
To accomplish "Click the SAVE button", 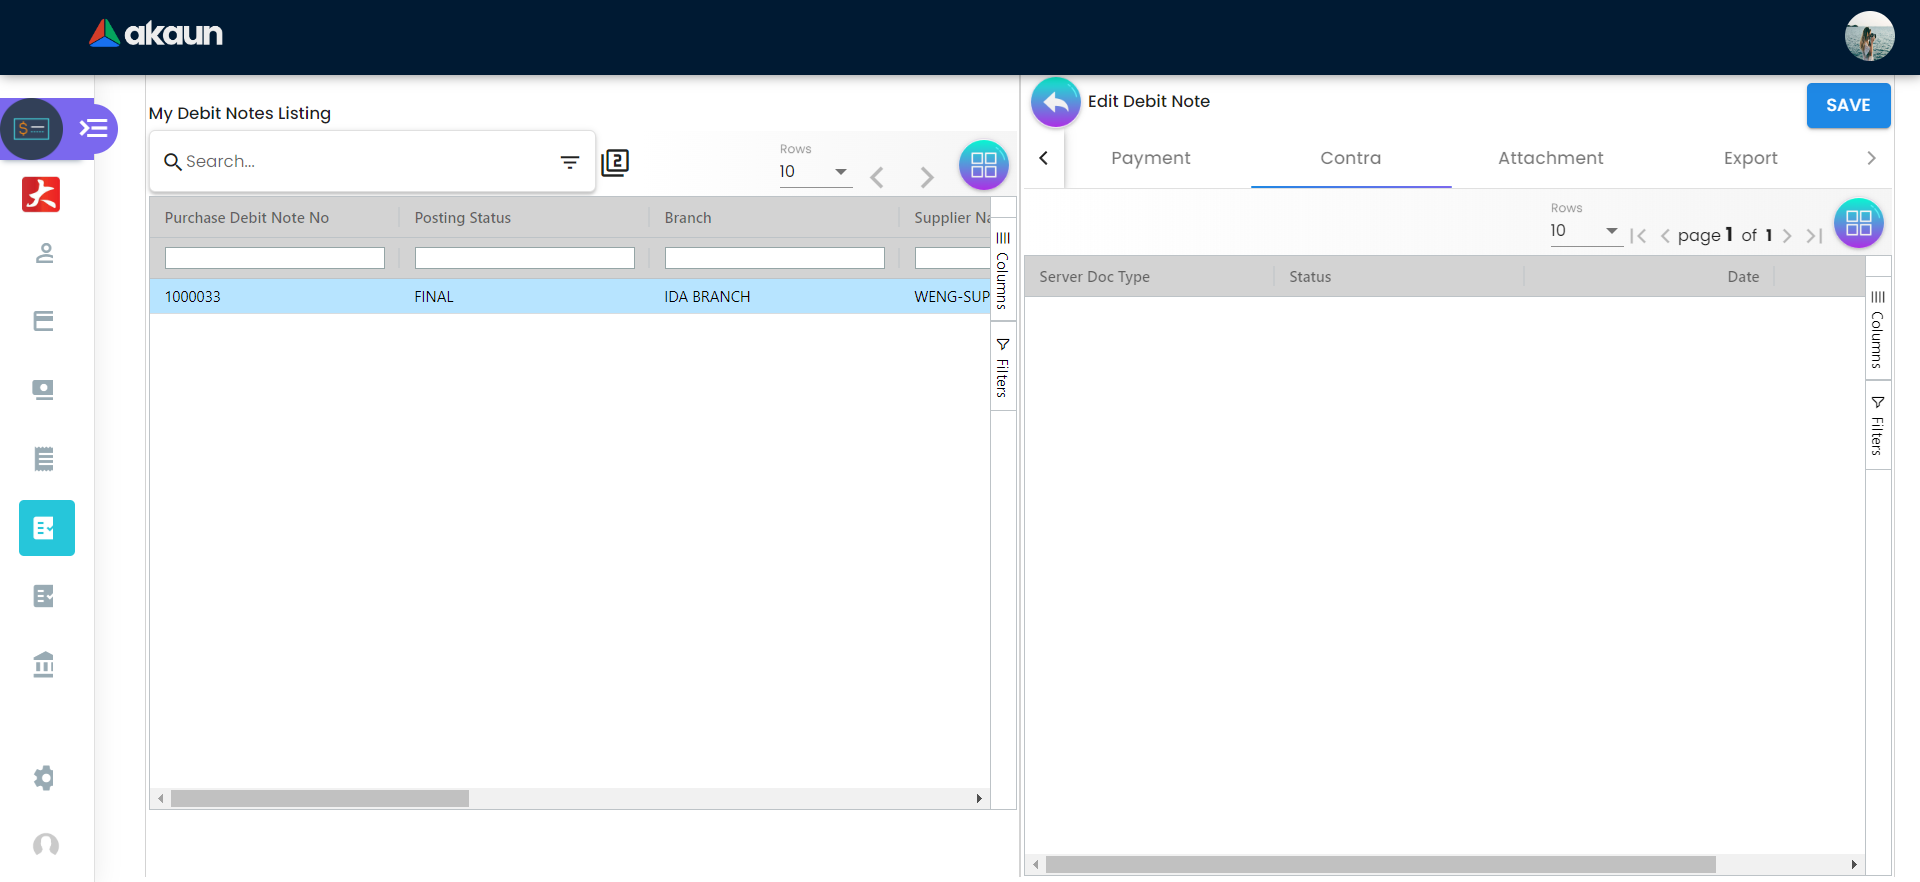I will (x=1847, y=105).
